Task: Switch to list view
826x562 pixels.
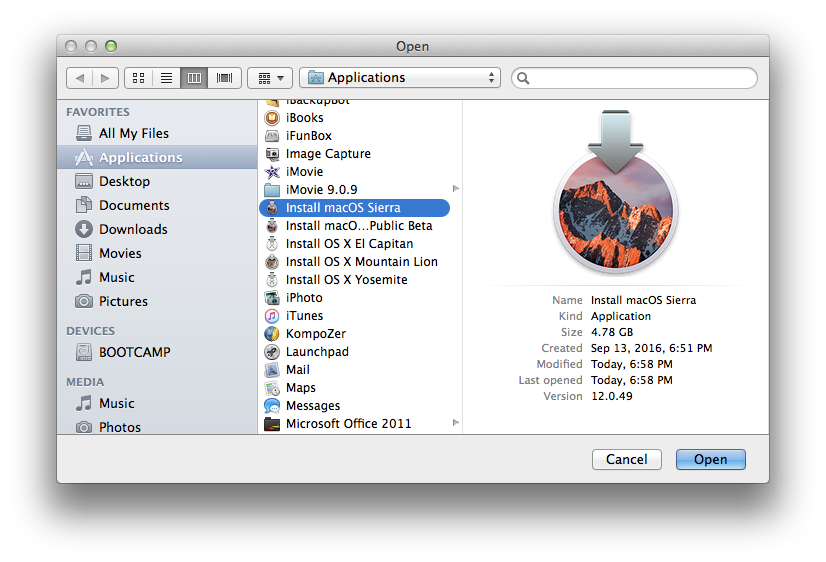Action: [166, 78]
